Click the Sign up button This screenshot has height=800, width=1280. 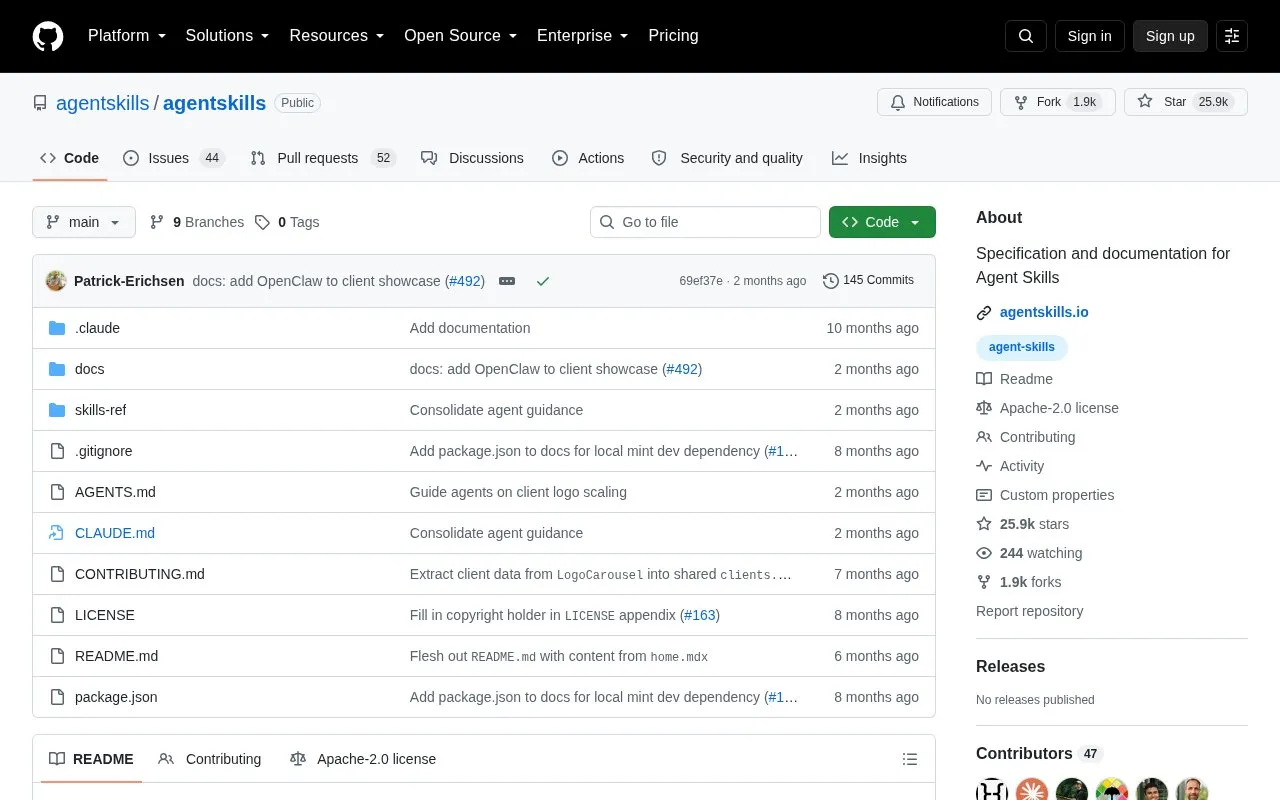pyautogui.click(x=1170, y=36)
